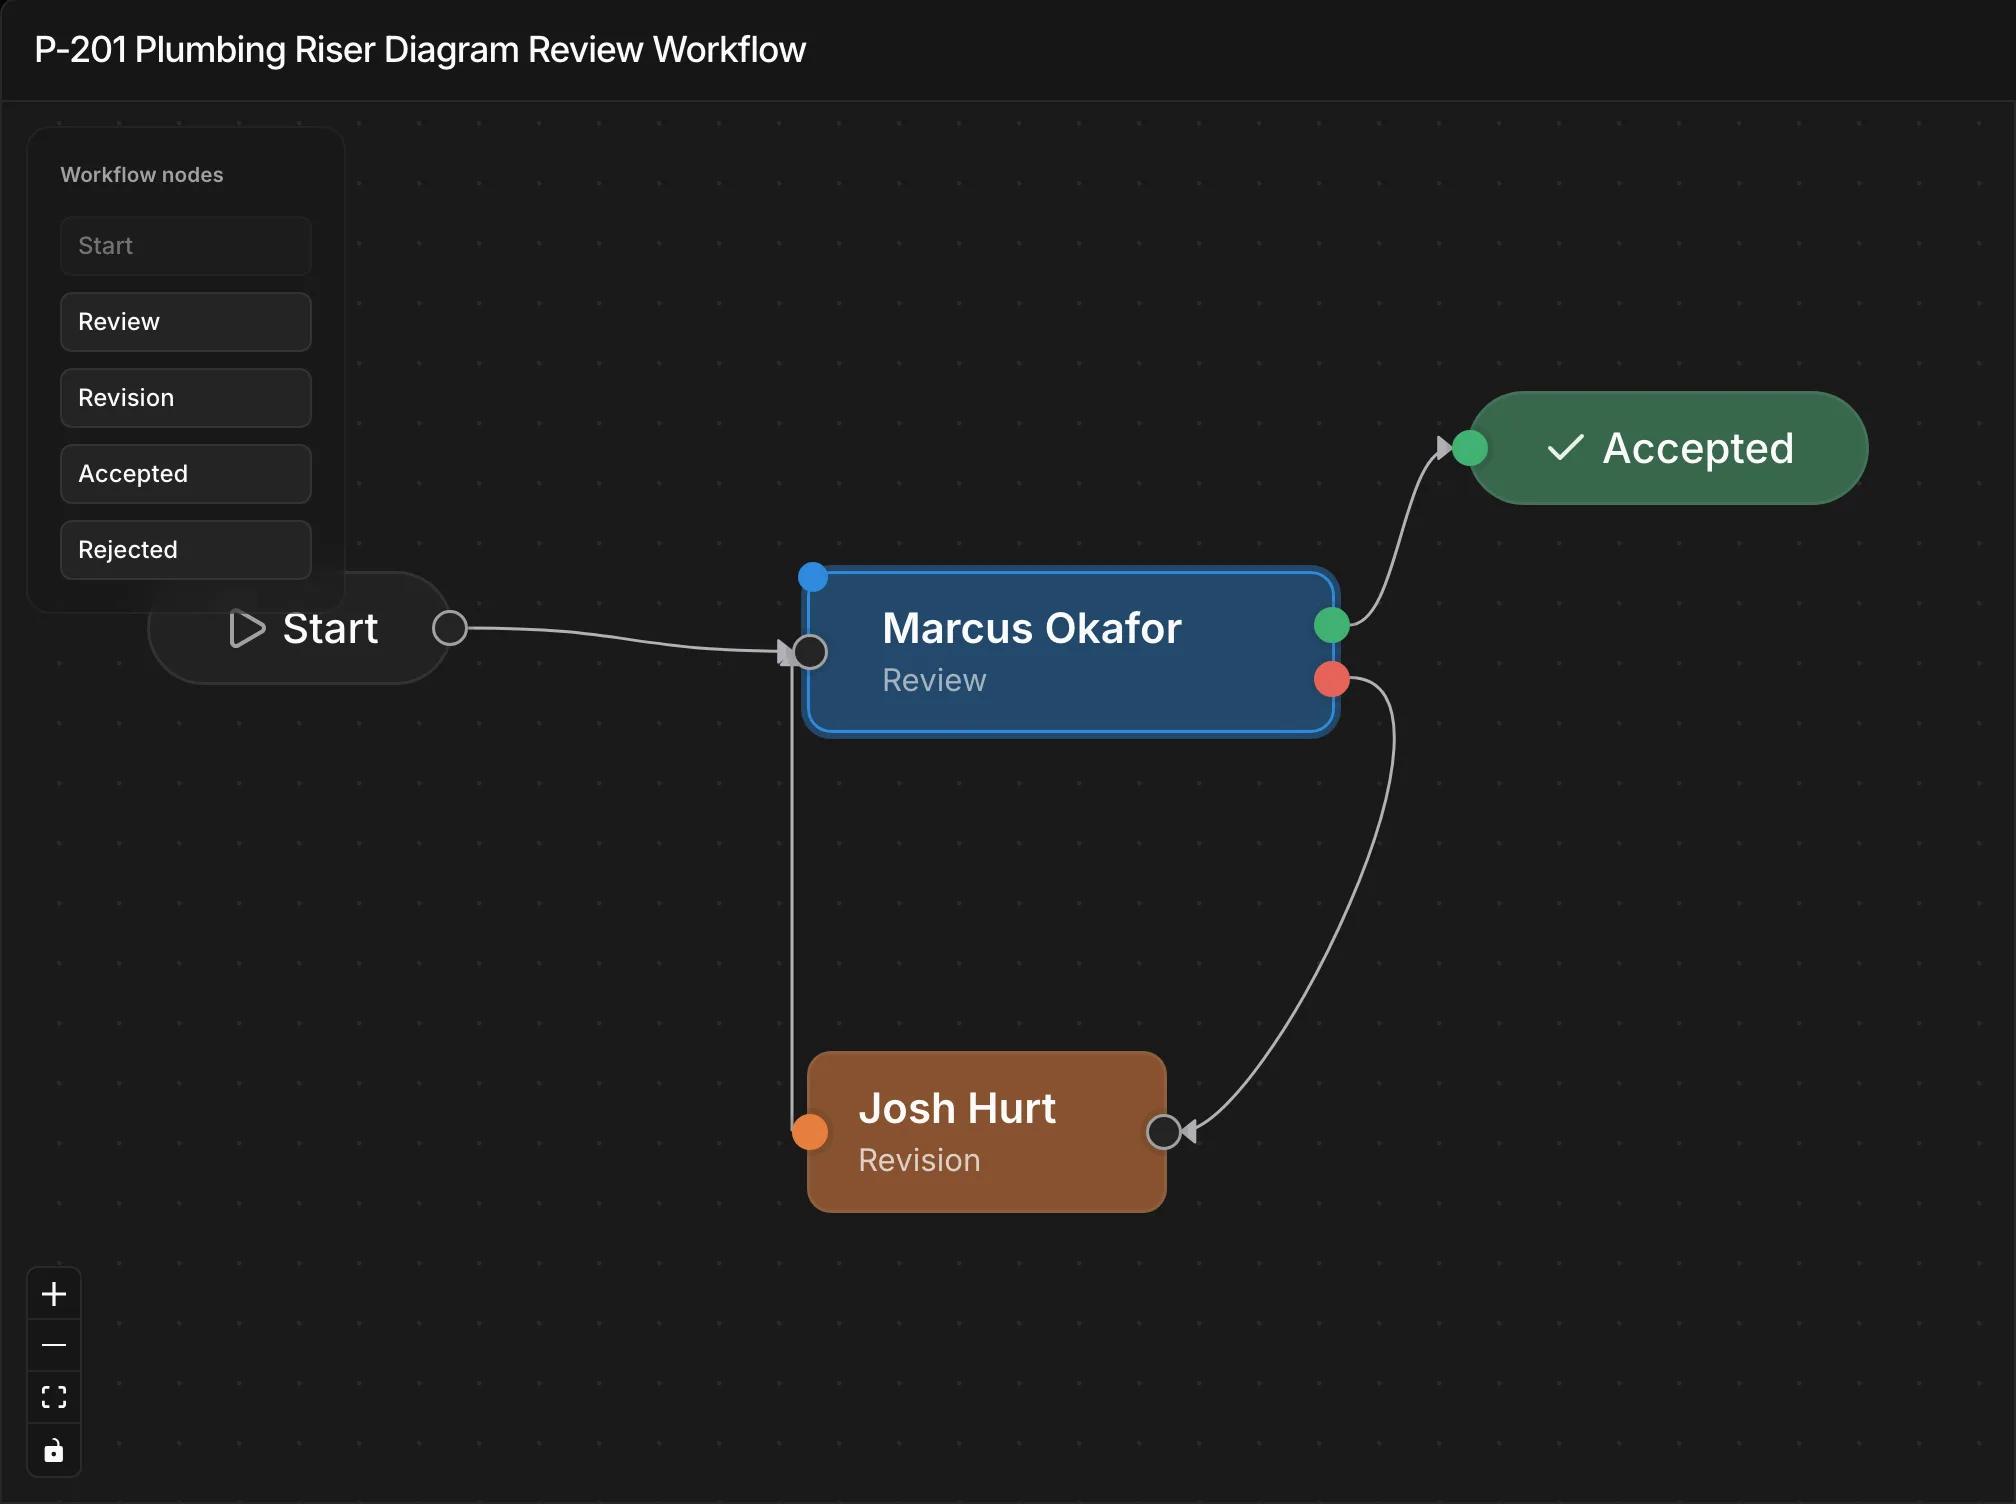Select the Start node on canvas
2016x1504 pixels.
(x=299, y=628)
